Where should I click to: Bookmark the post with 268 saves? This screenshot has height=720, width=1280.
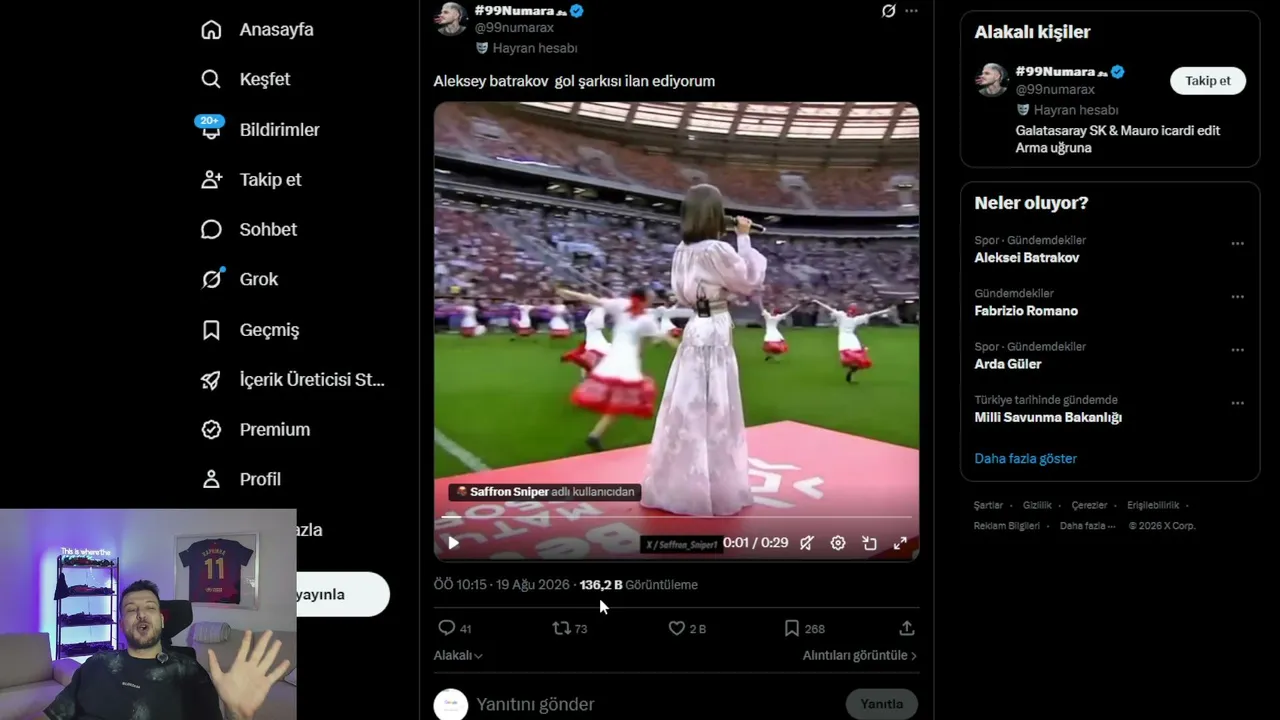(x=804, y=628)
